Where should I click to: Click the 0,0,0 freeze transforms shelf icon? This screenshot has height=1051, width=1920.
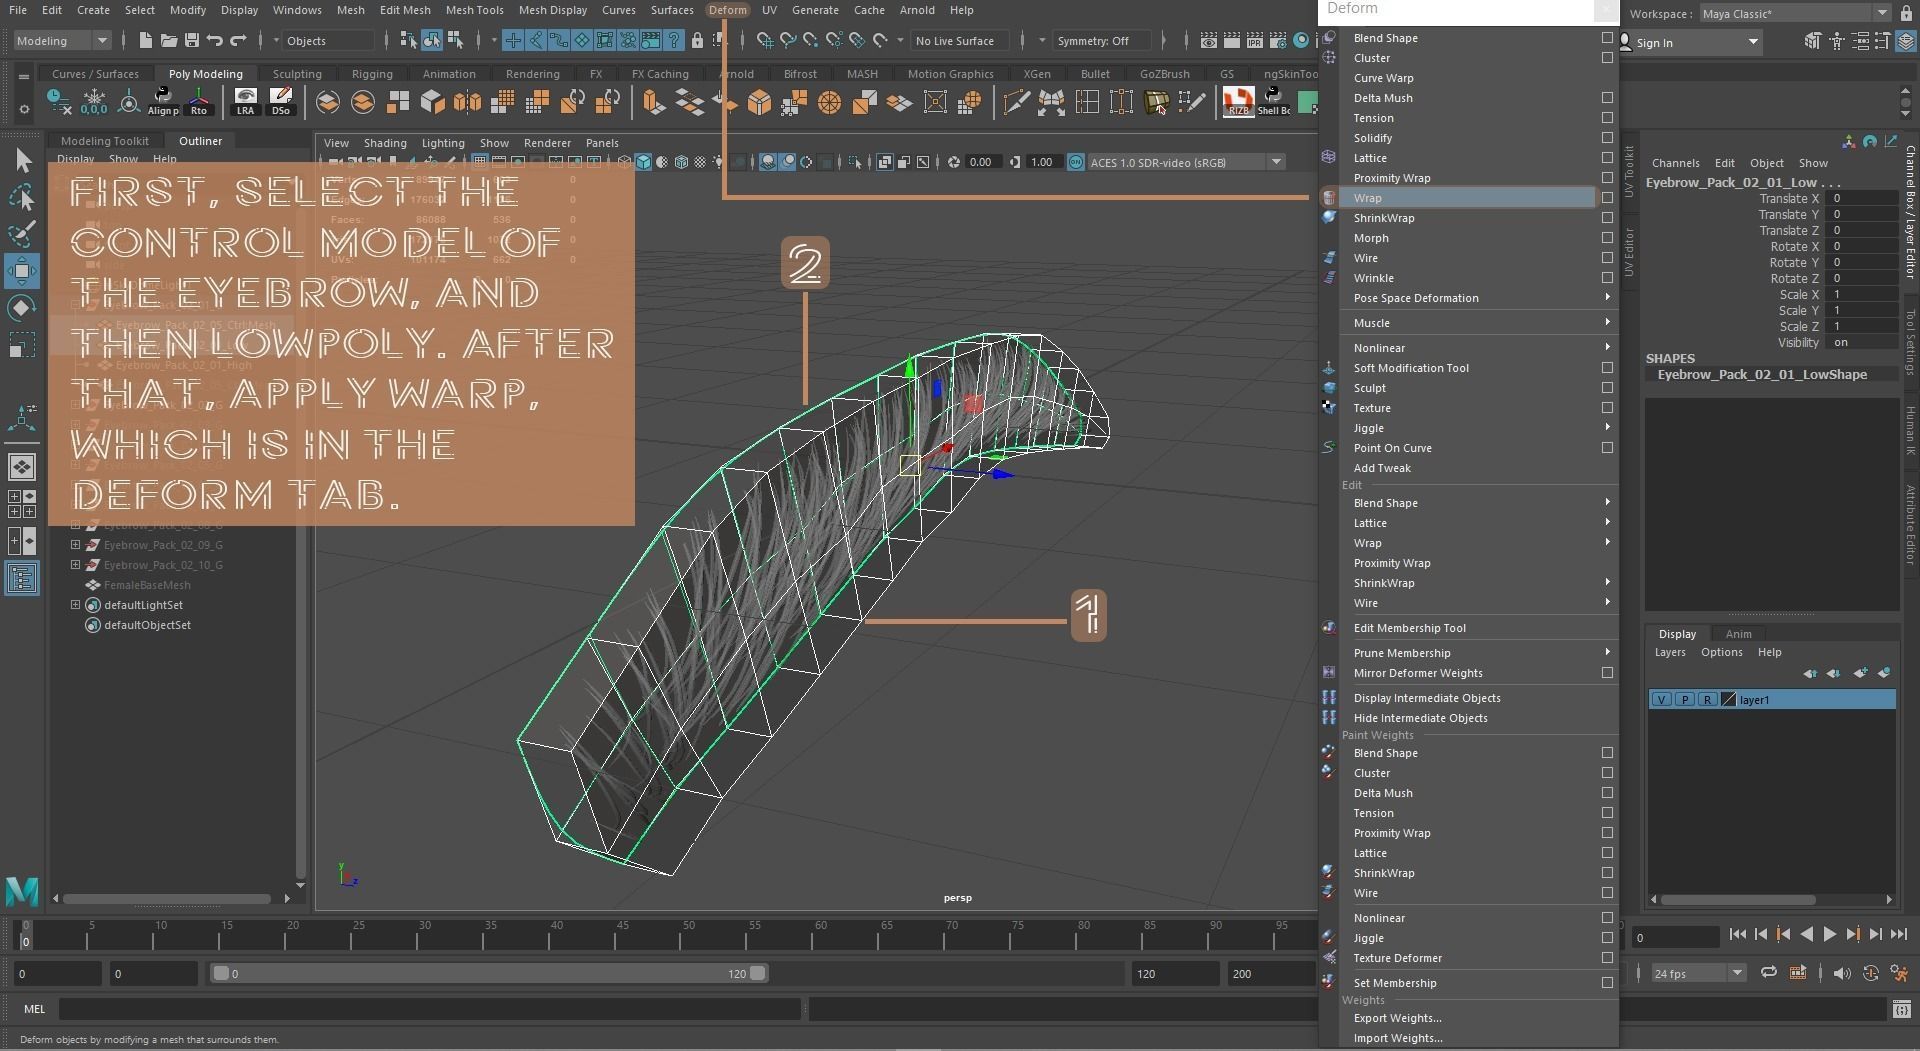pos(94,101)
